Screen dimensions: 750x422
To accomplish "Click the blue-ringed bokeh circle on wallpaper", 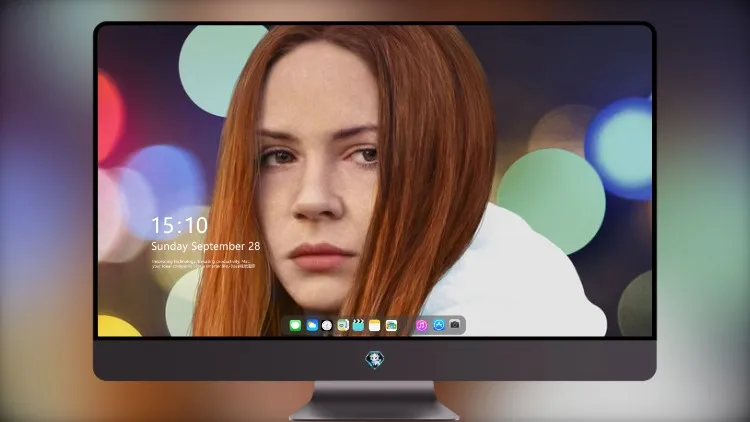I will click(x=620, y=148).
